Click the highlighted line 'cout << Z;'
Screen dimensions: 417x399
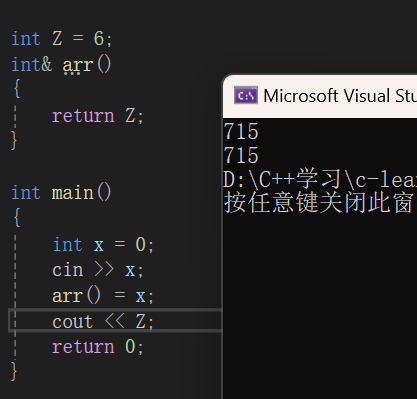(103, 321)
